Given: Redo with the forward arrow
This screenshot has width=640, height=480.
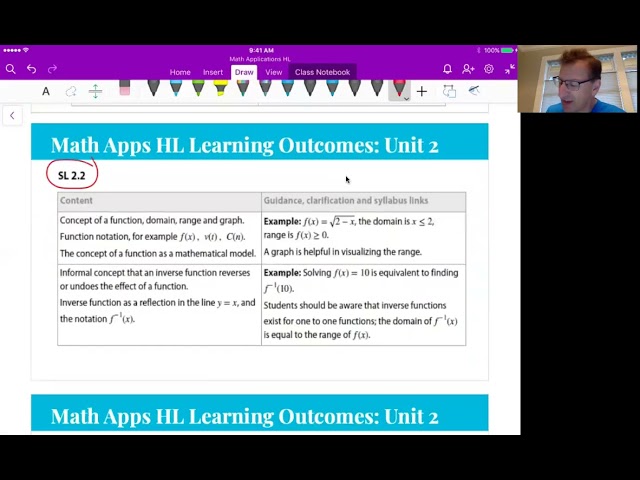Looking at the screenshot, I should point(52,69).
